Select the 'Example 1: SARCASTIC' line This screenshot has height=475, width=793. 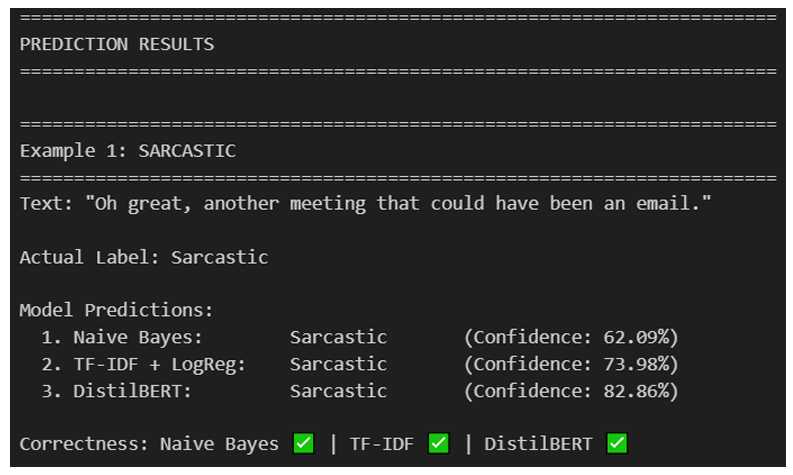click(127, 151)
